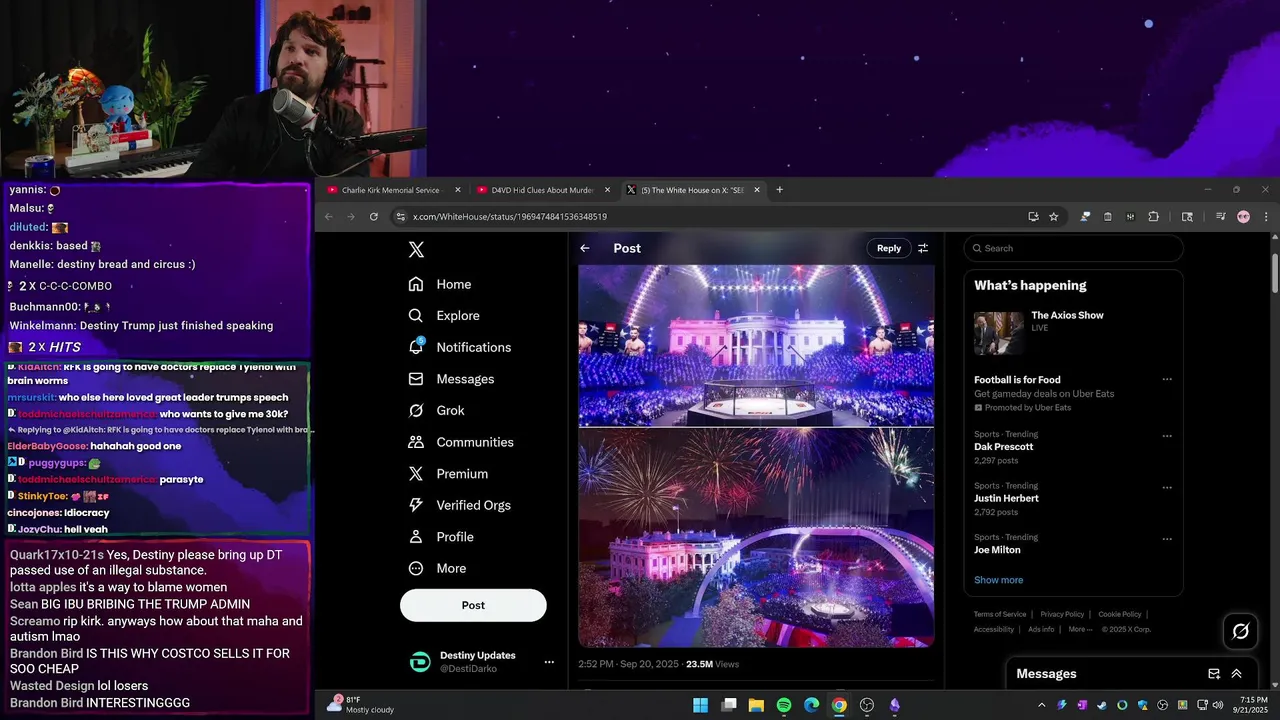Open Verified Orgs in sidebar

[460, 505]
